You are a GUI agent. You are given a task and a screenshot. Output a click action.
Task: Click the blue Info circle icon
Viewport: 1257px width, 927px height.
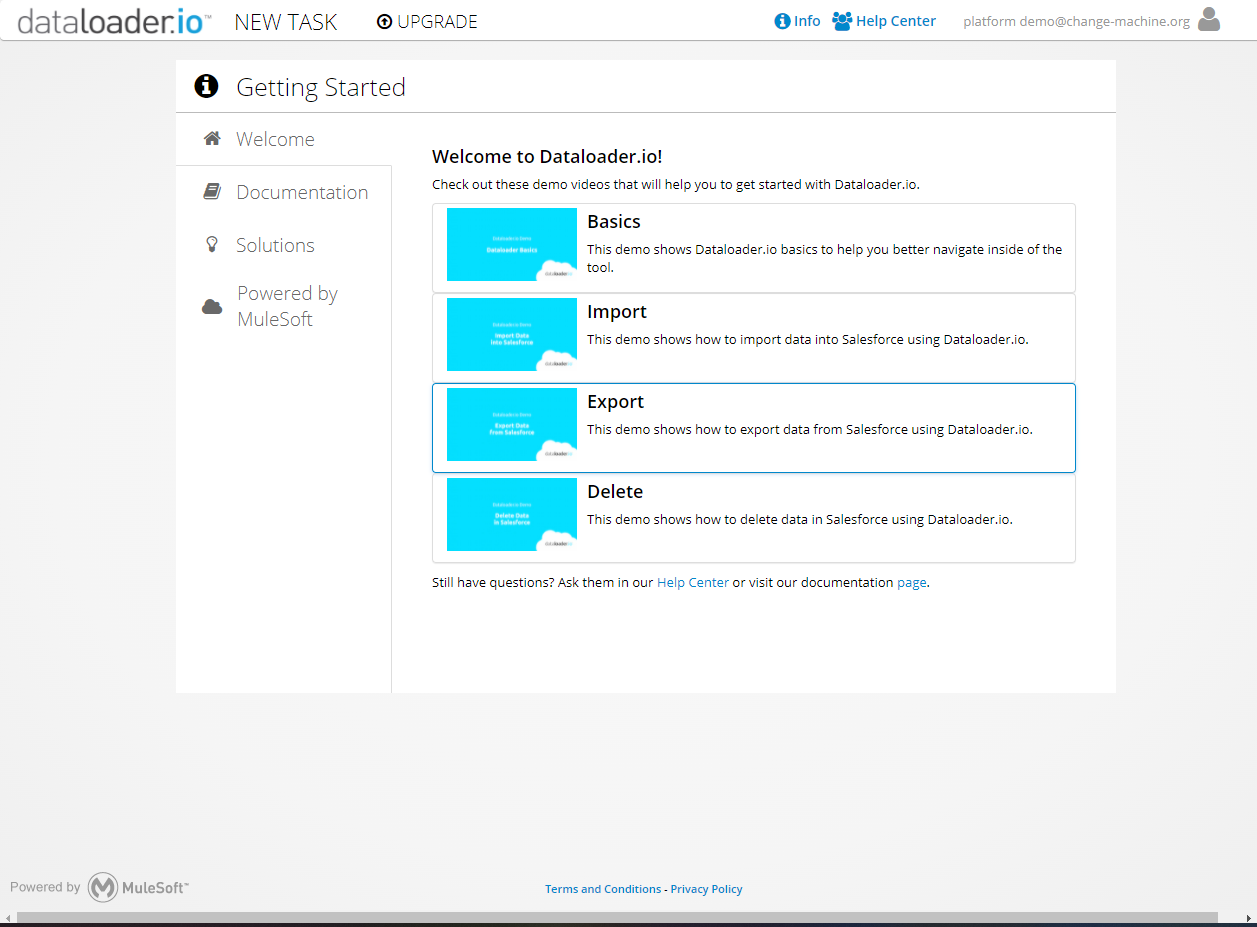click(783, 21)
